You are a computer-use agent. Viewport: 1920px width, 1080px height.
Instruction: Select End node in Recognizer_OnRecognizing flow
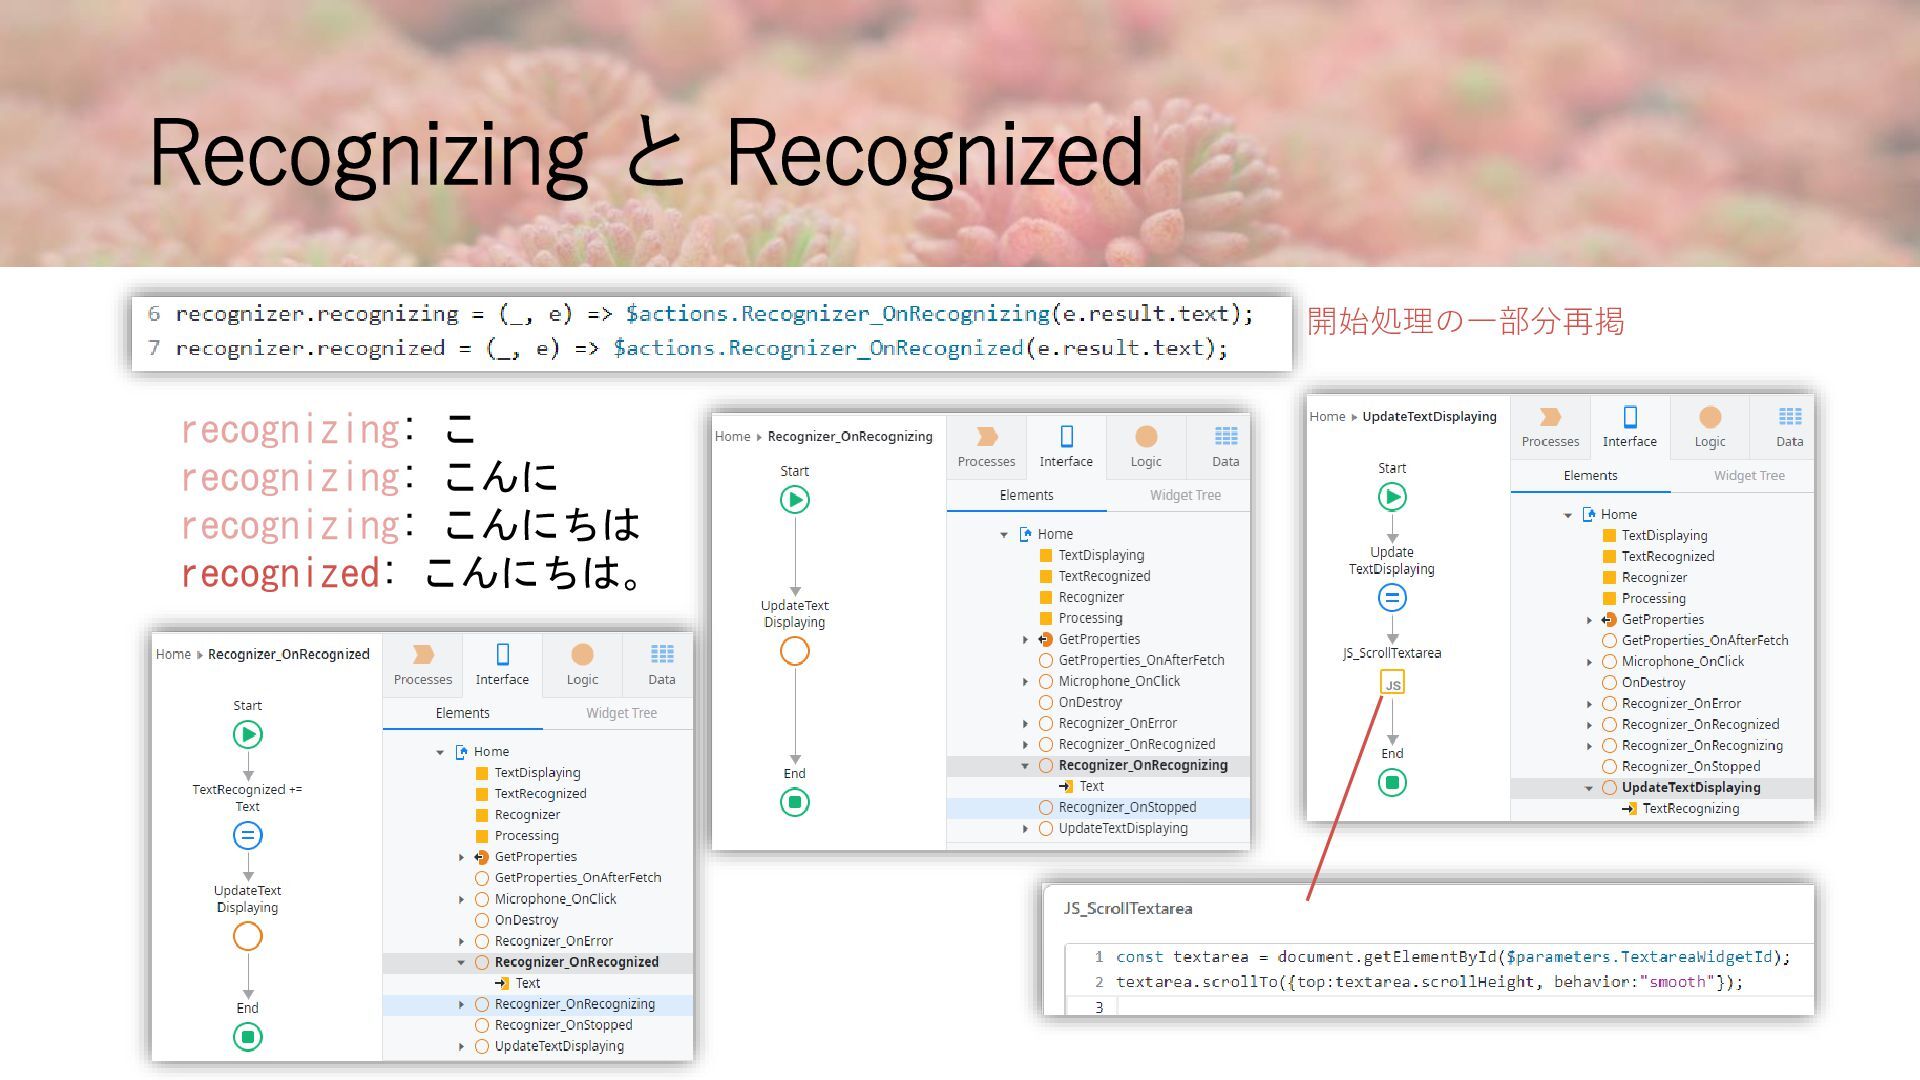[x=795, y=802]
